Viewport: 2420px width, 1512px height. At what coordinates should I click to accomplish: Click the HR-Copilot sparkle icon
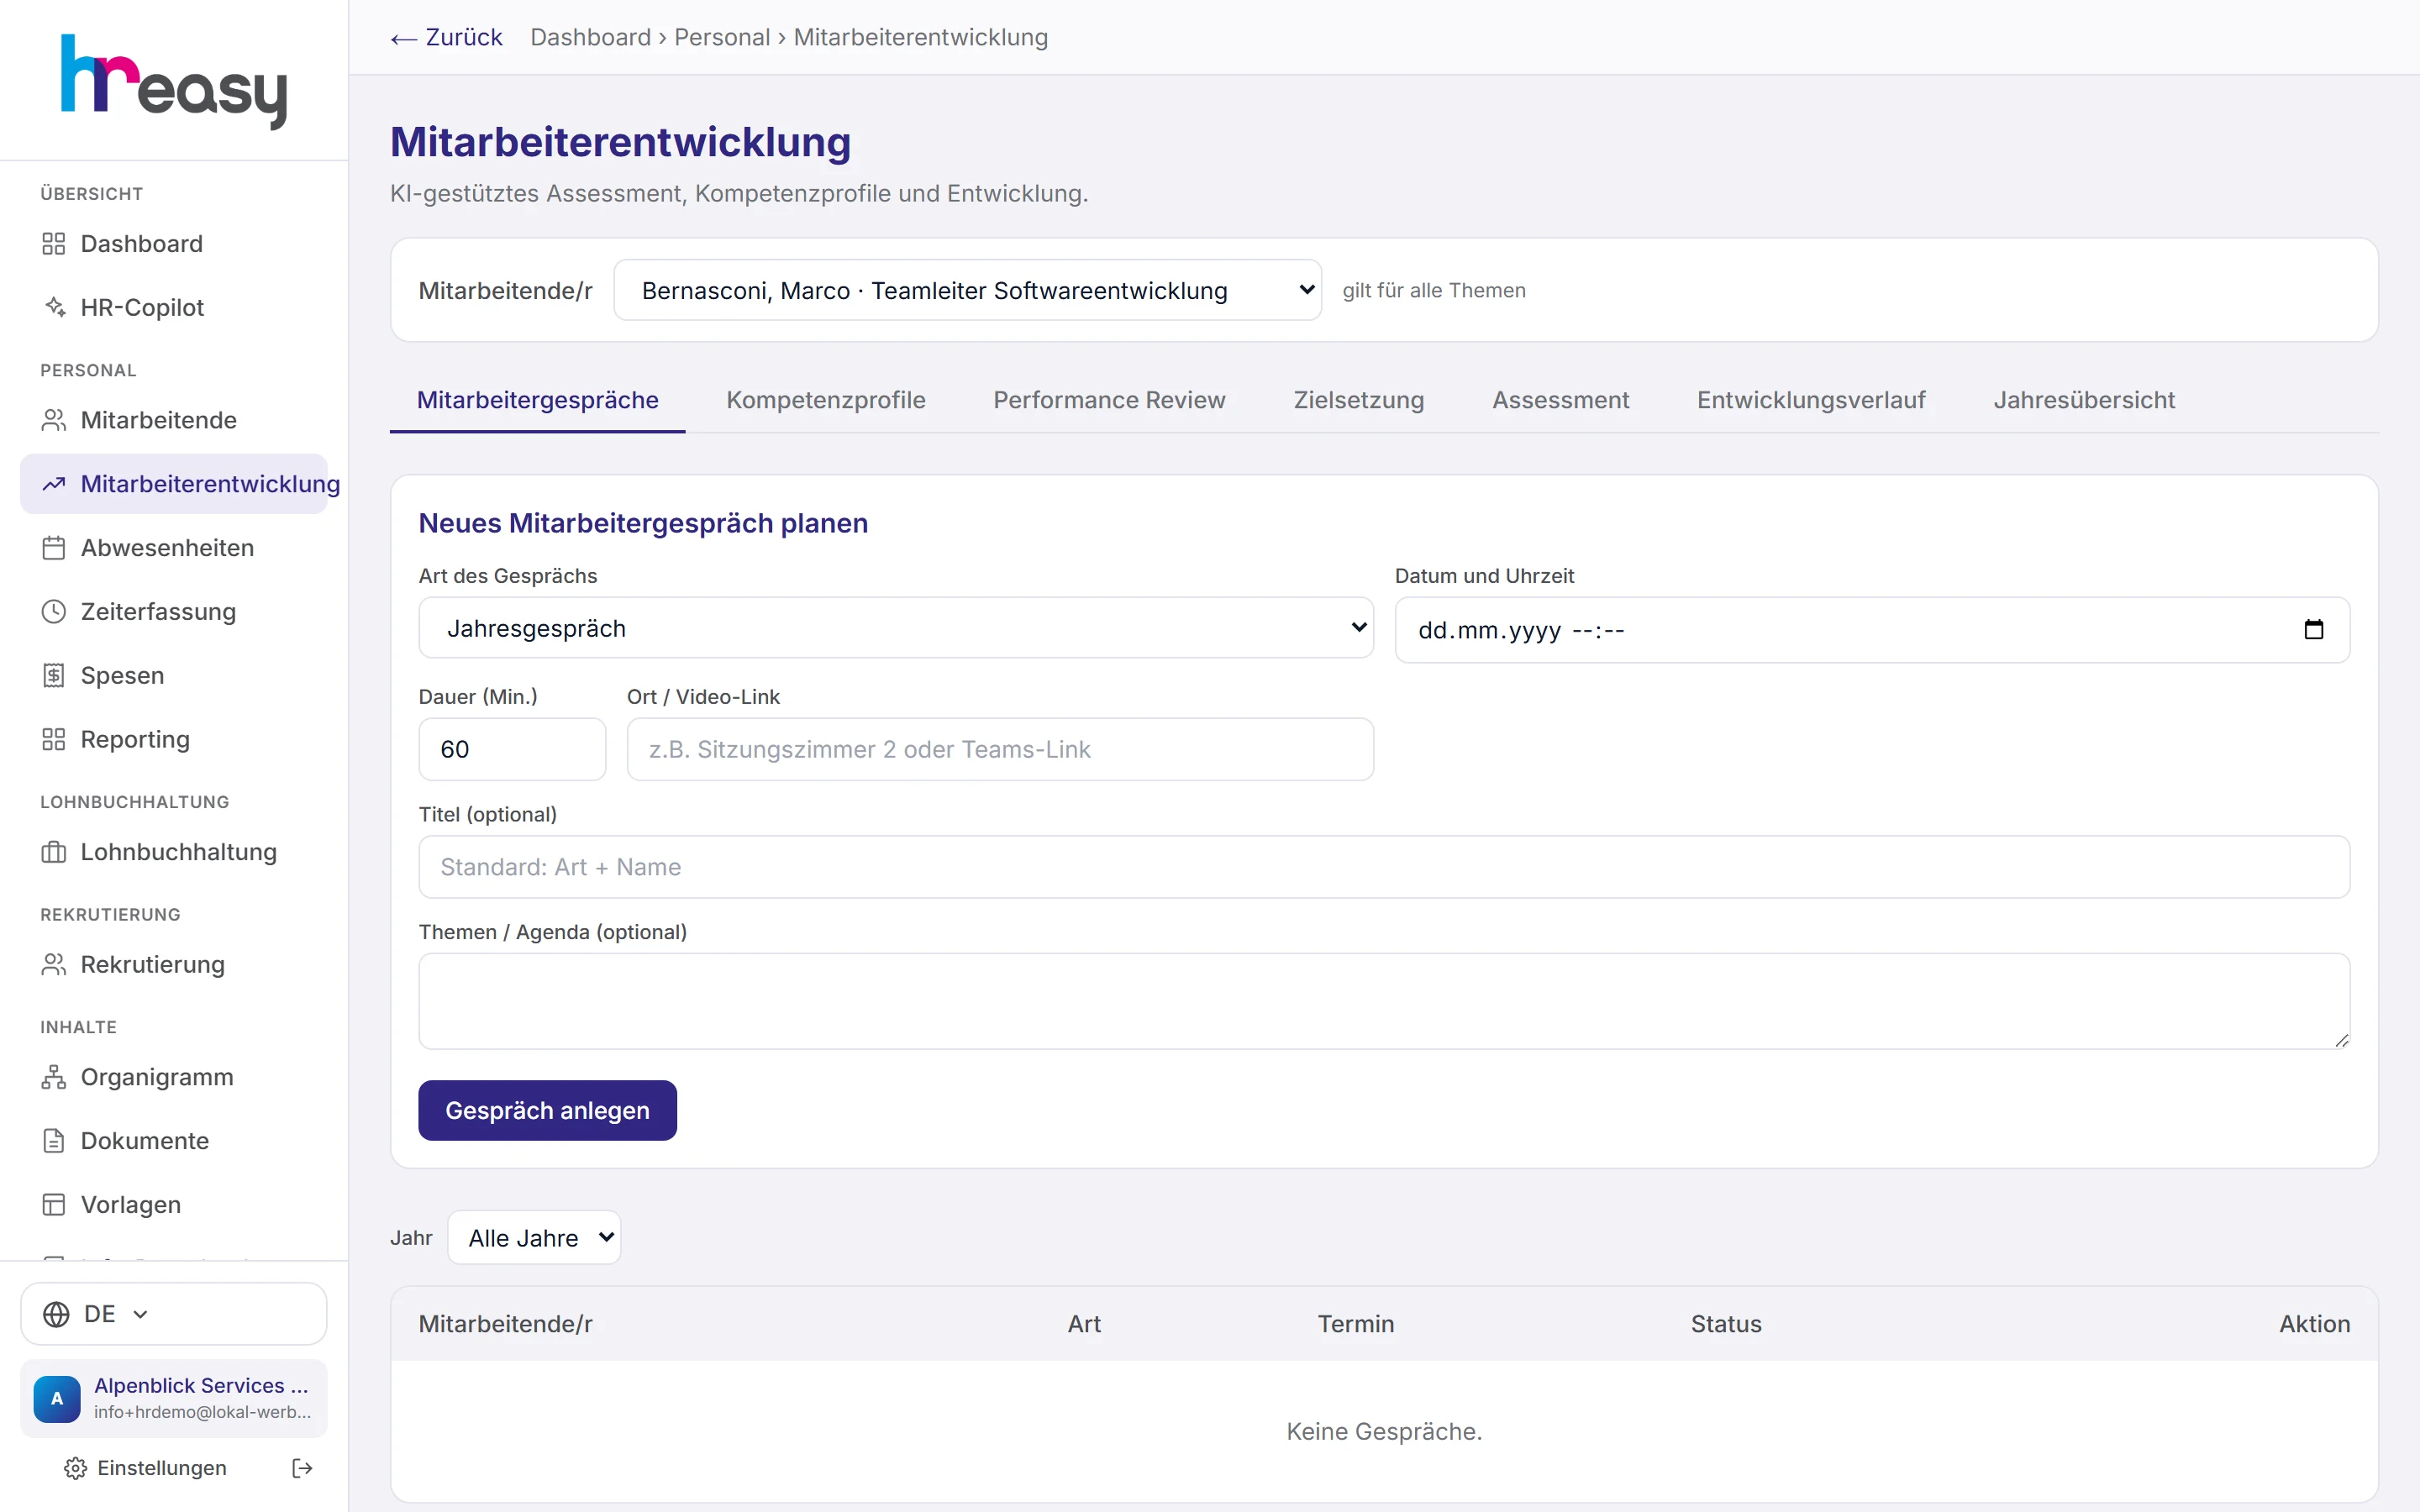54,307
